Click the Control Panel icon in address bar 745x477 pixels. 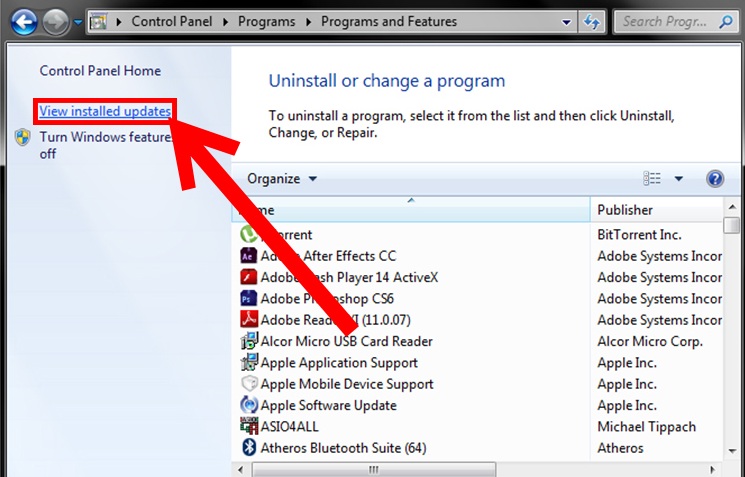point(98,22)
